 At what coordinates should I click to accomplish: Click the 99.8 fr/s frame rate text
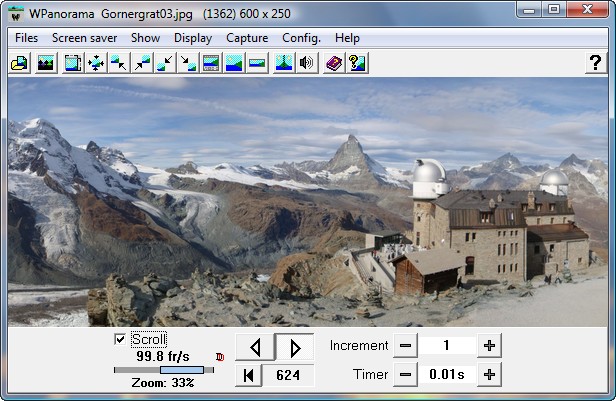click(x=163, y=357)
